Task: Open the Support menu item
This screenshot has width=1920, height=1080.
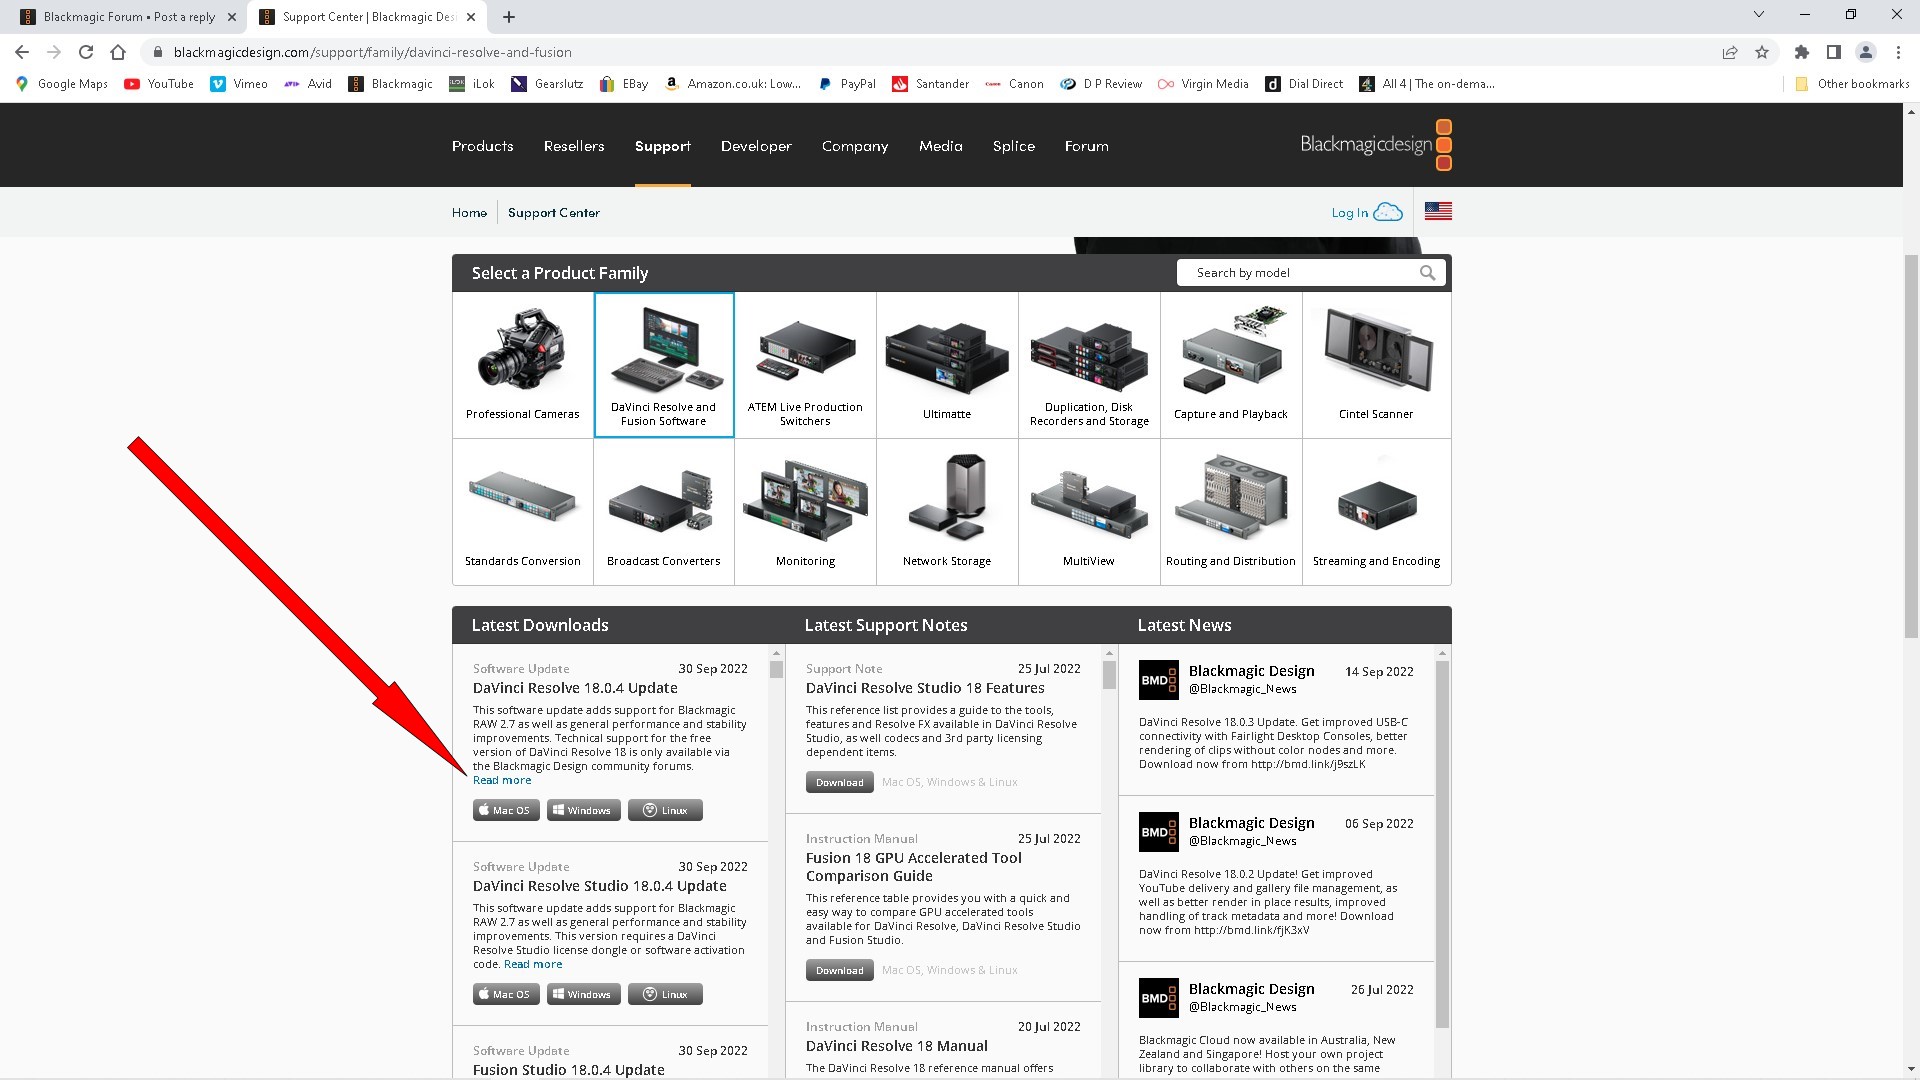Action: pos(662,146)
